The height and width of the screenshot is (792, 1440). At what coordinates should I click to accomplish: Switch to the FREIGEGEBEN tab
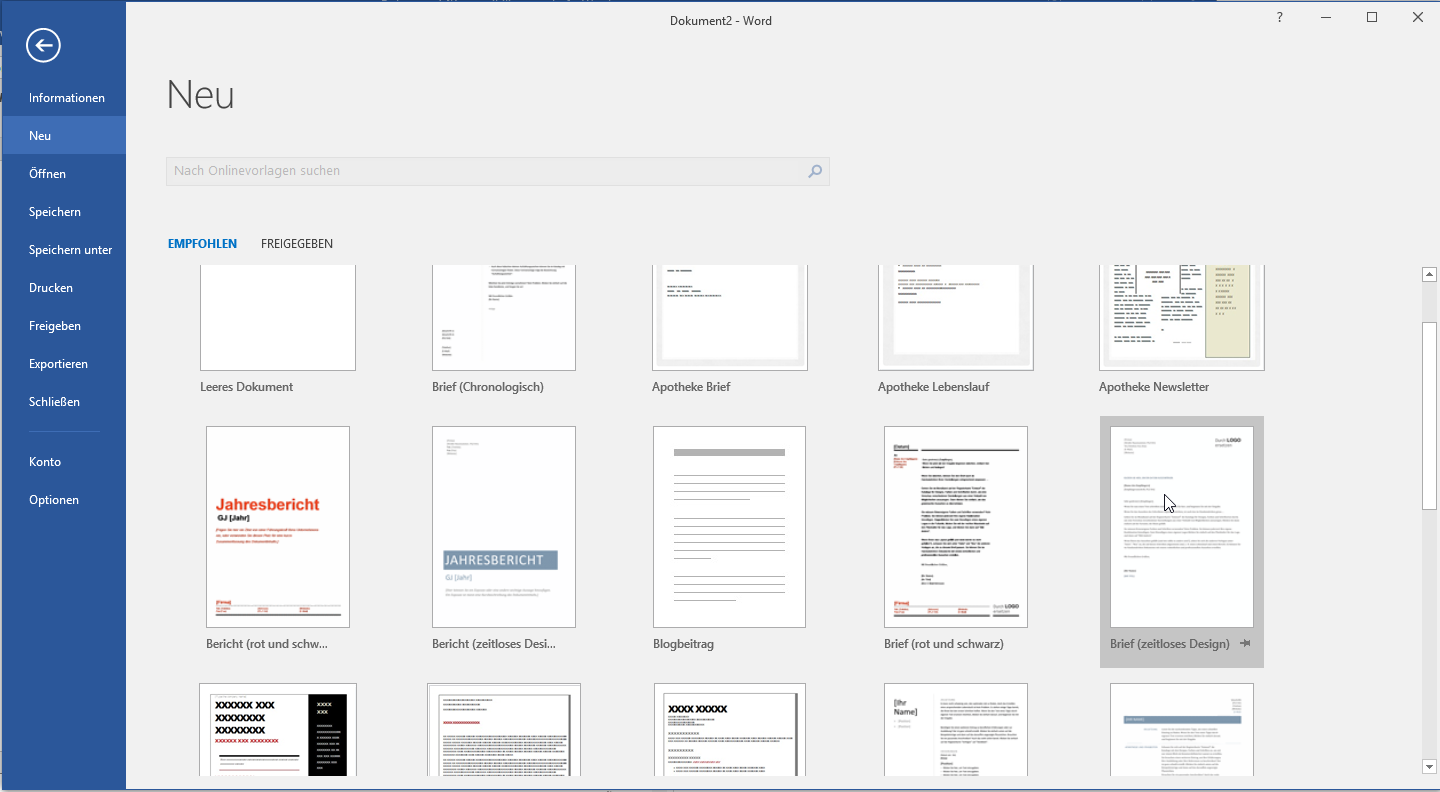(x=297, y=244)
